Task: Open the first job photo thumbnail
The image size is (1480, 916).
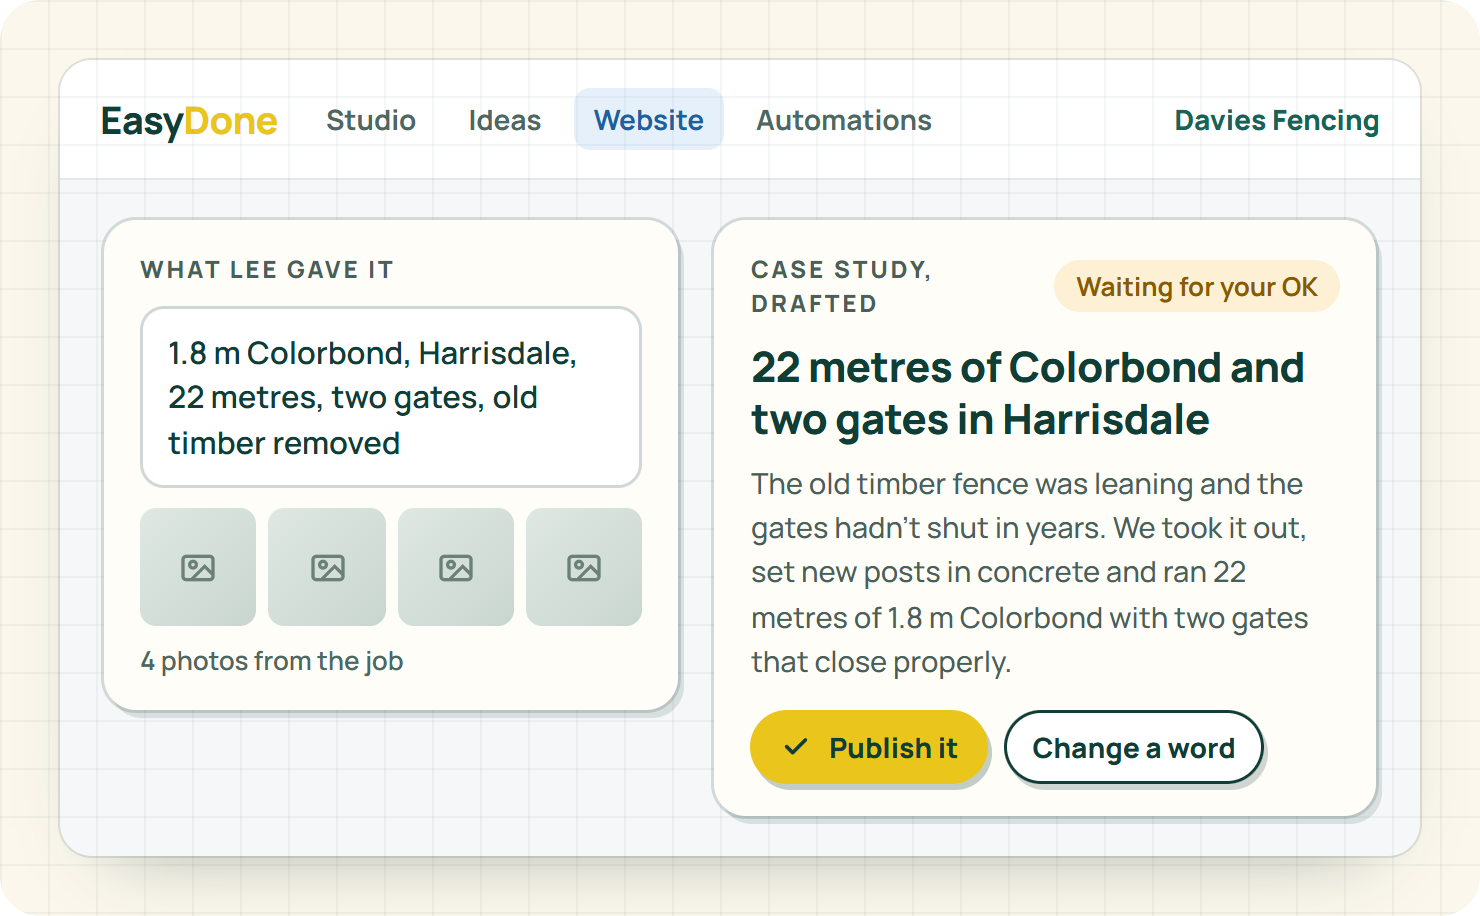Action: [198, 567]
